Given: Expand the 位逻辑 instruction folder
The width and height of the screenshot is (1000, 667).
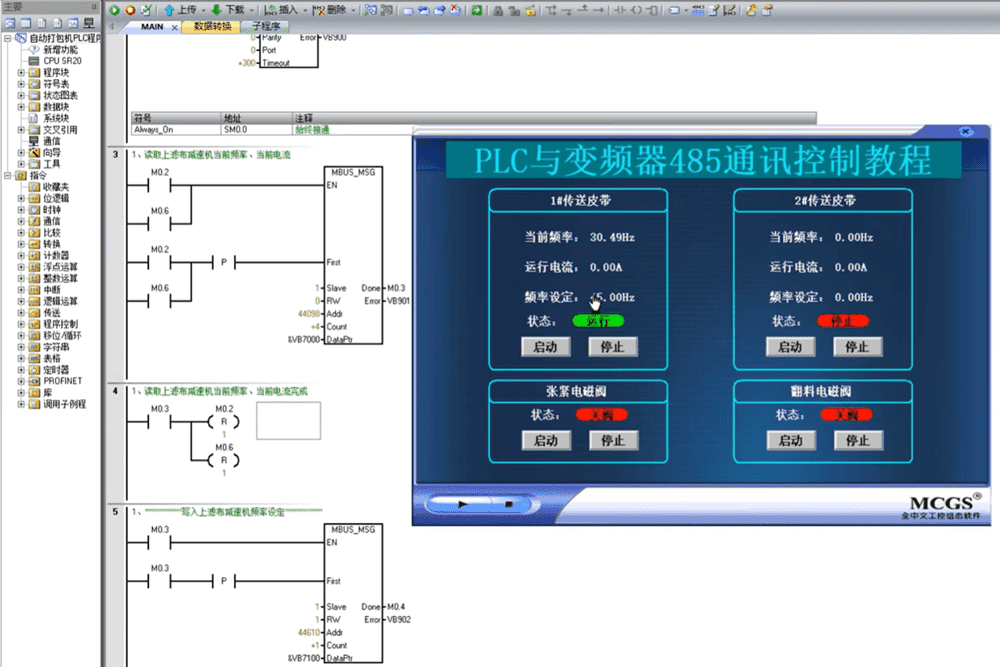Looking at the screenshot, I should [22, 199].
